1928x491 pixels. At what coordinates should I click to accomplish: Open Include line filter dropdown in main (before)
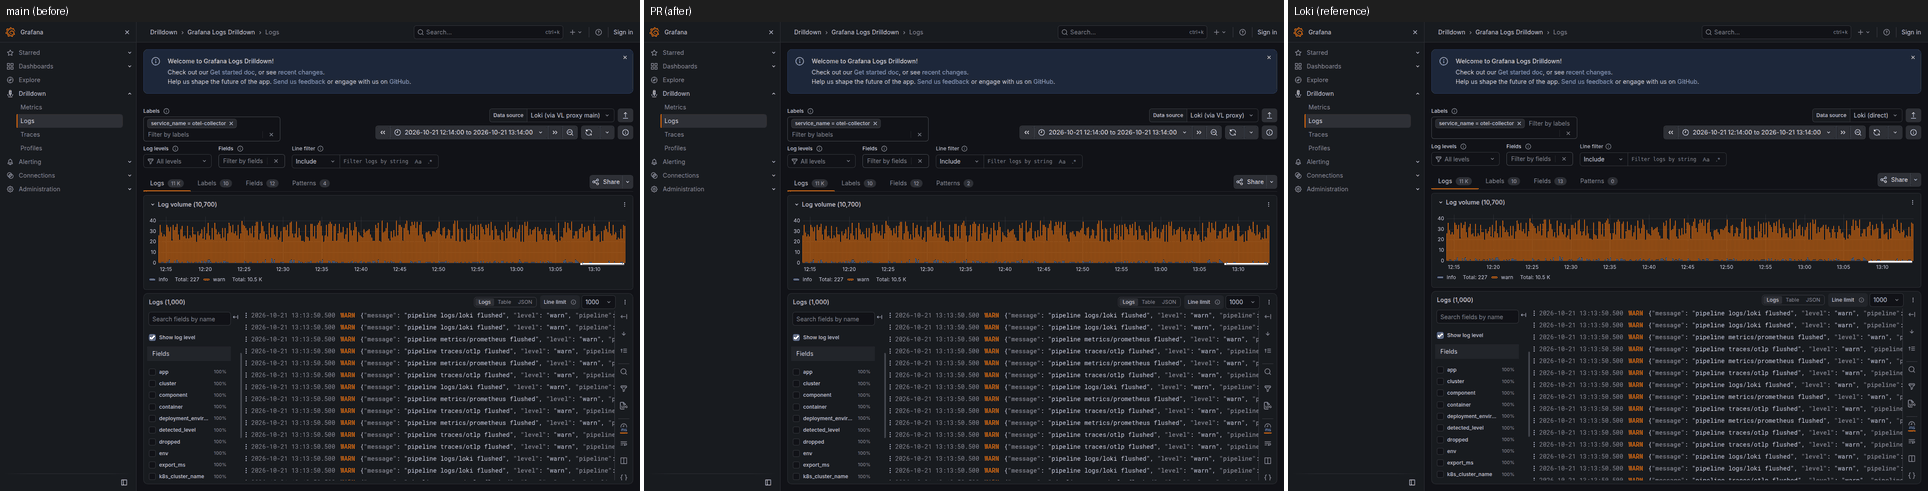coord(313,161)
